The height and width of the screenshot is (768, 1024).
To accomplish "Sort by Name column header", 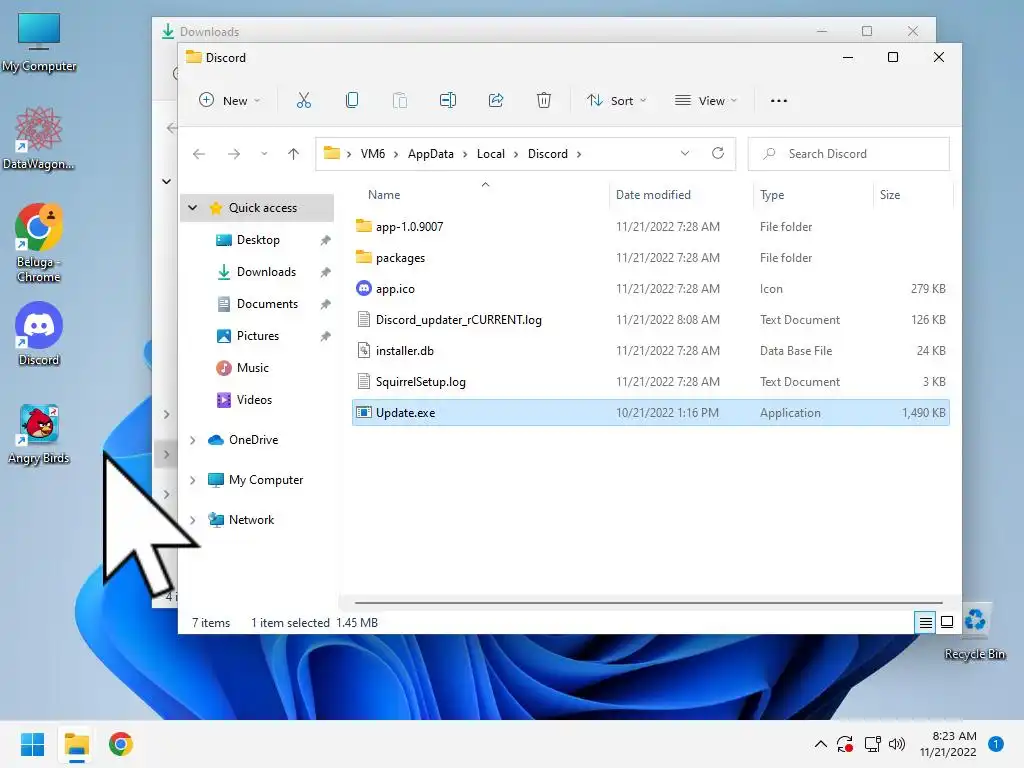I will point(384,195).
